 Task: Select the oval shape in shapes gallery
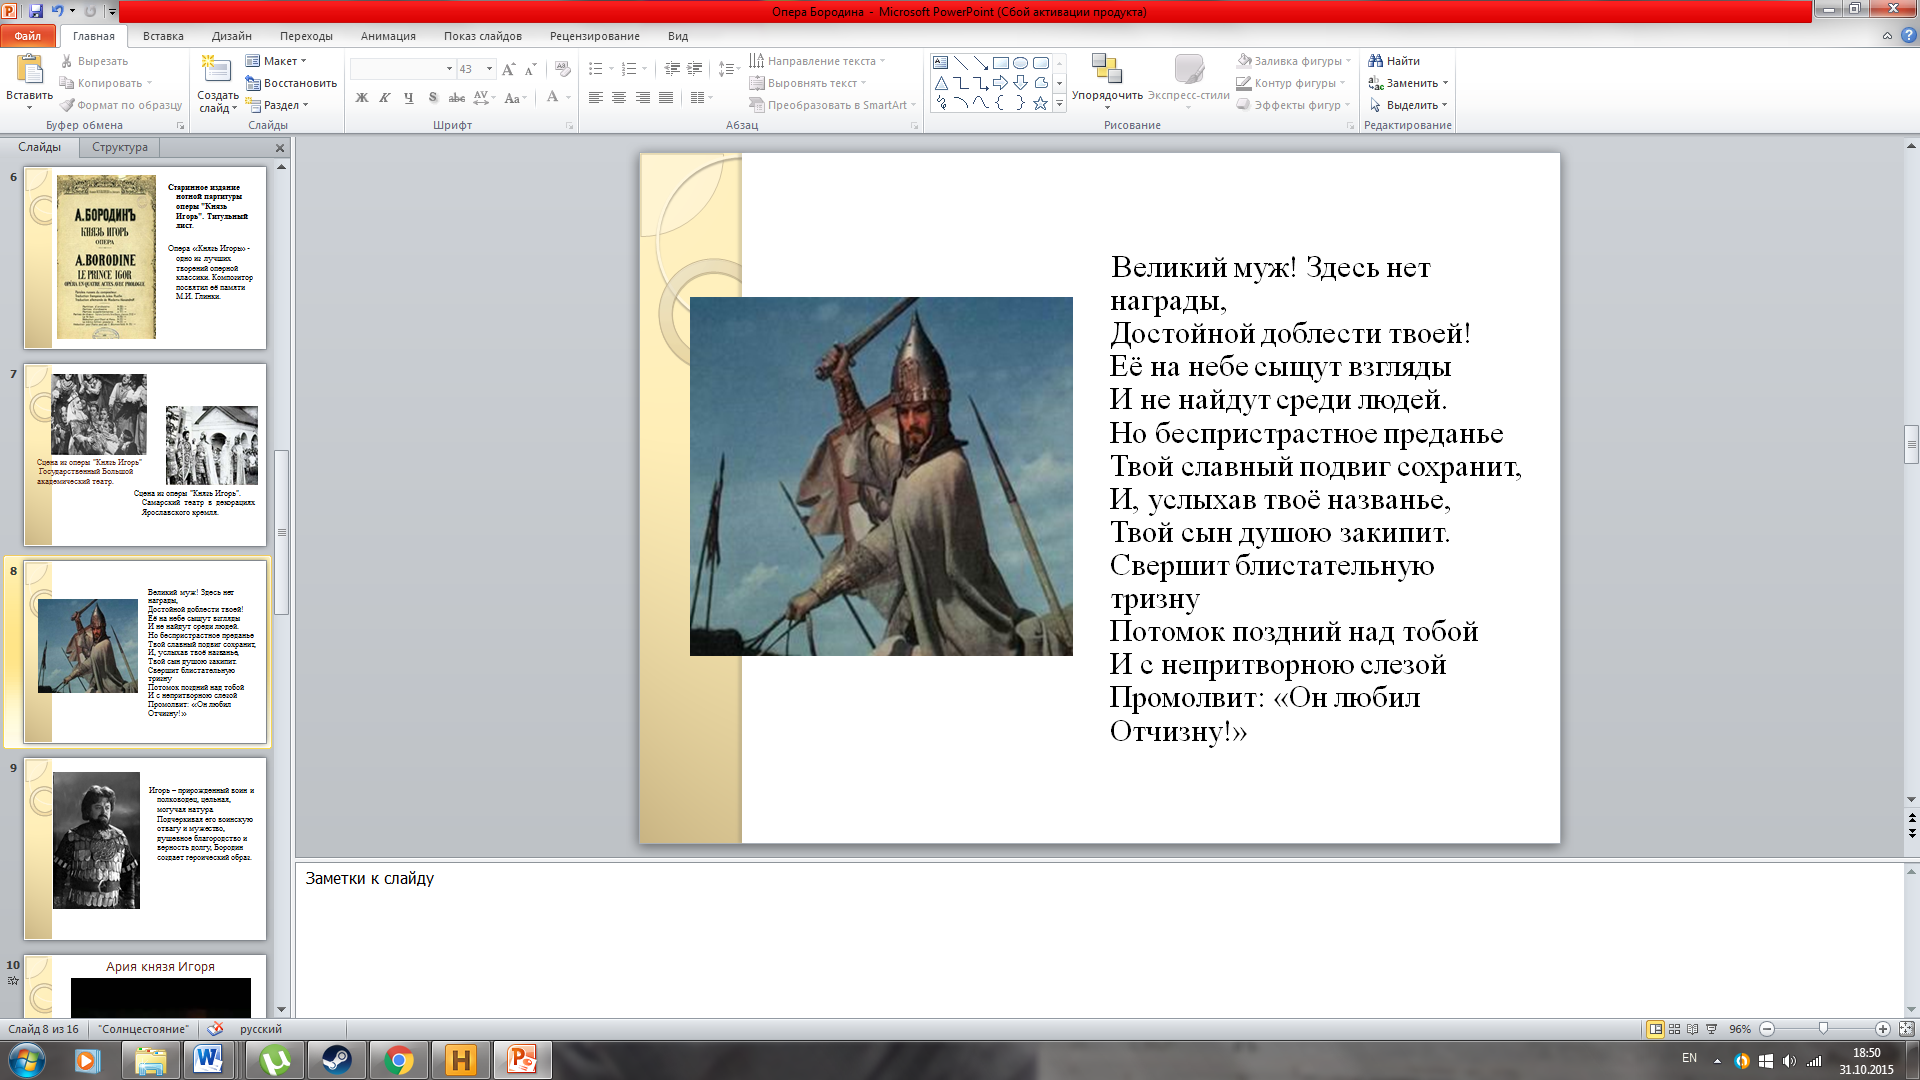pyautogui.click(x=1021, y=62)
